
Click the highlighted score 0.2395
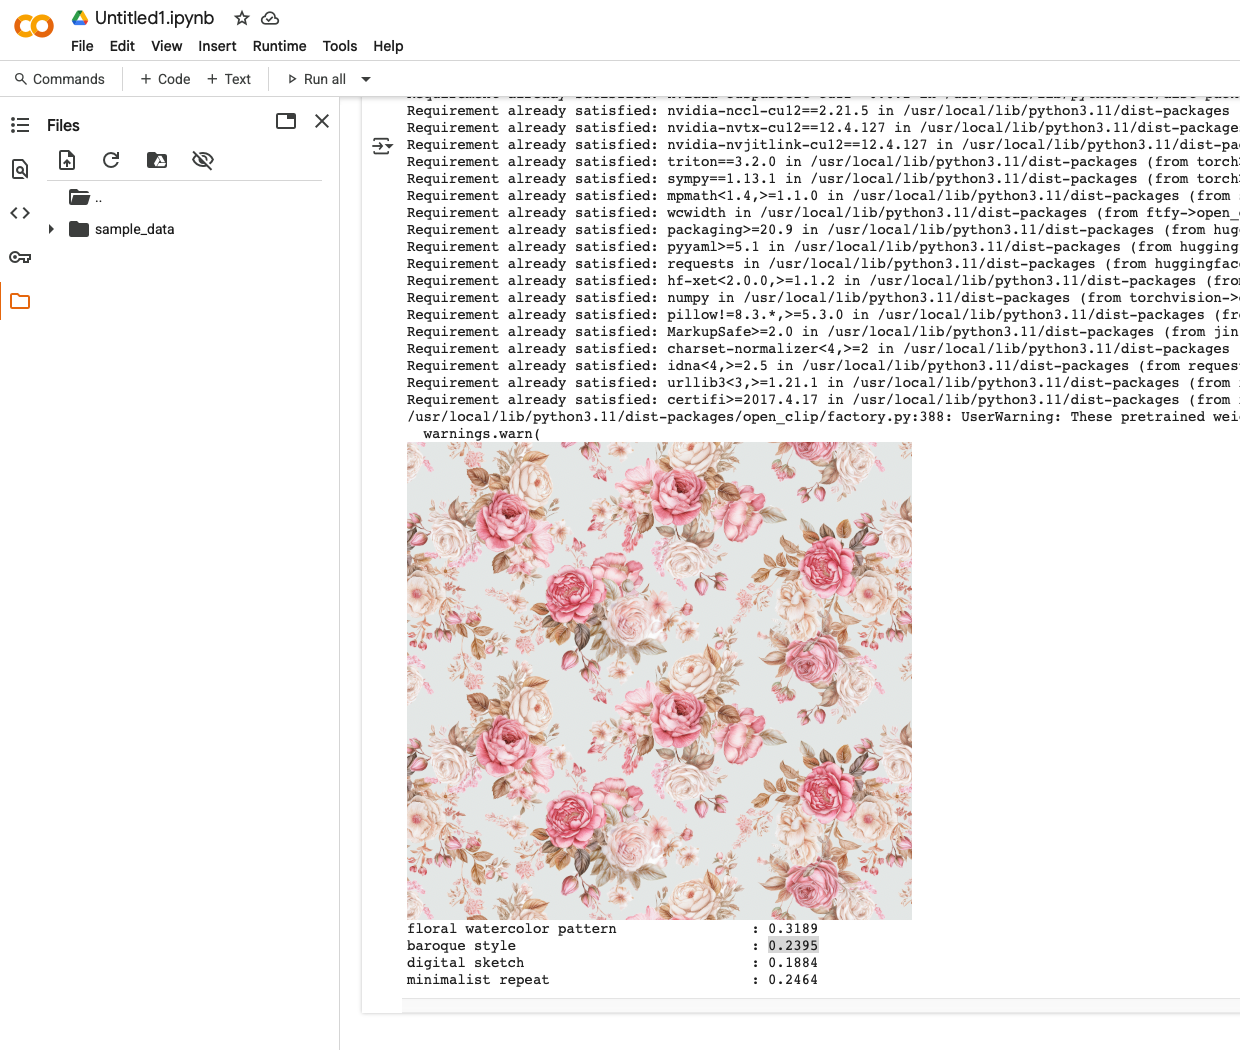(793, 946)
